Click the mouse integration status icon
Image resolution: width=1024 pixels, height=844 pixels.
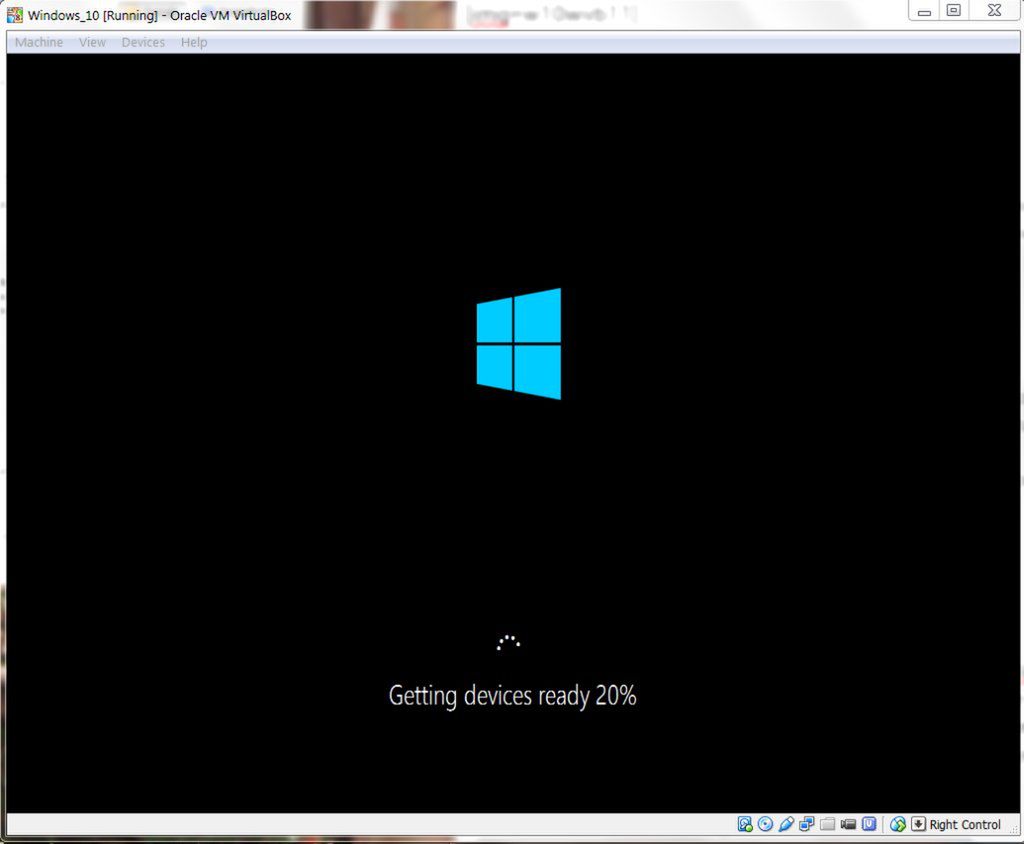(x=898, y=824)
